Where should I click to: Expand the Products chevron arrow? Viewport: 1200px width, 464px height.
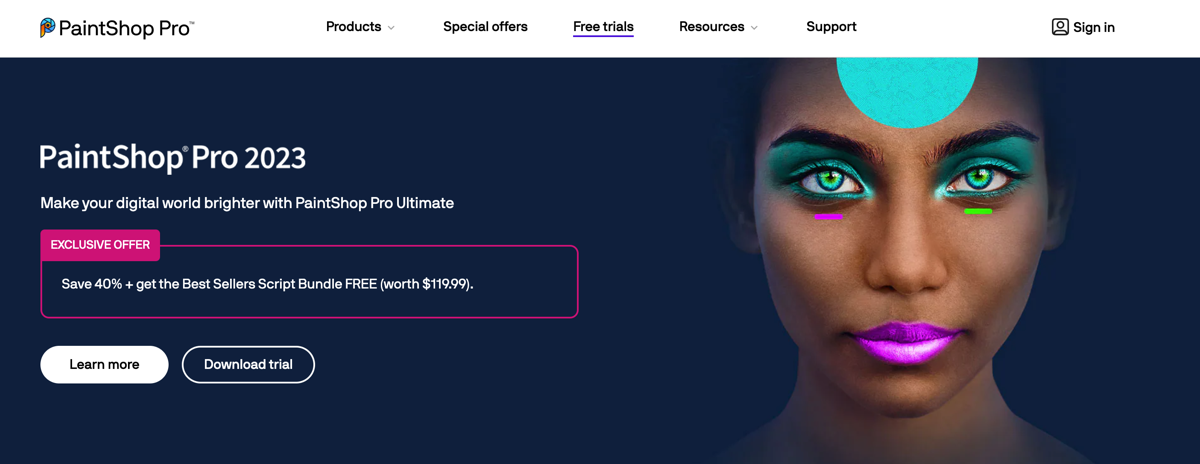coord(391,28)
